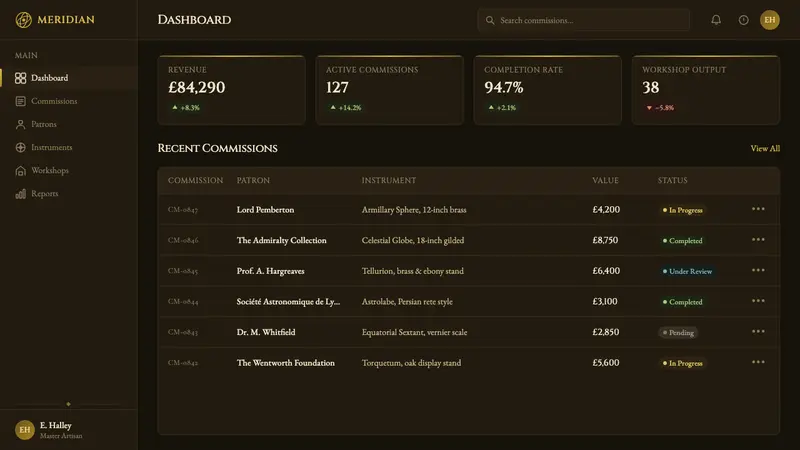Open the notifications bell
800x450 pixels.
716,20
